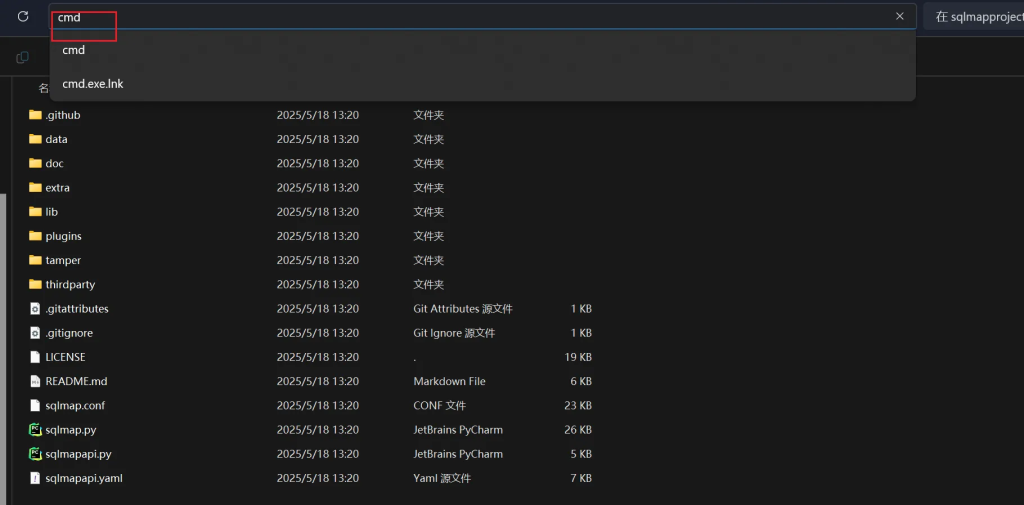Click the Yaml 源文件 type text

[x=442, y=478]
